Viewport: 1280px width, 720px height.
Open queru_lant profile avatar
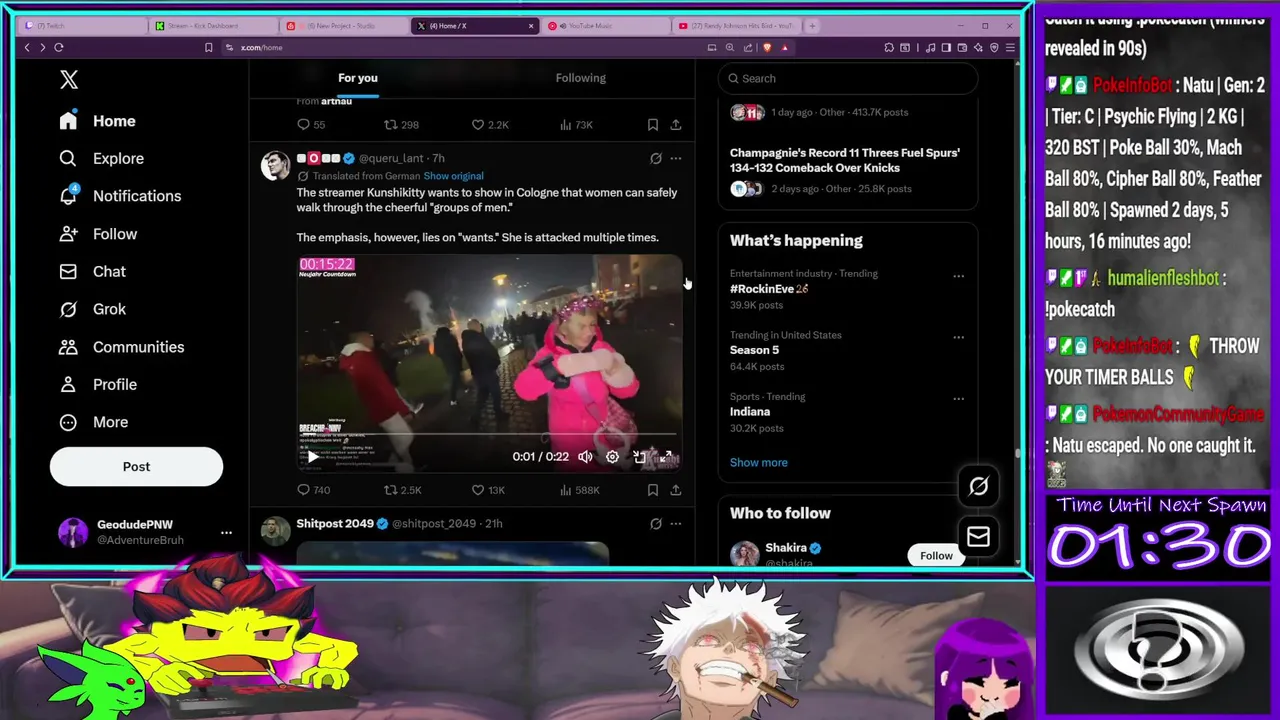(275, 166)
